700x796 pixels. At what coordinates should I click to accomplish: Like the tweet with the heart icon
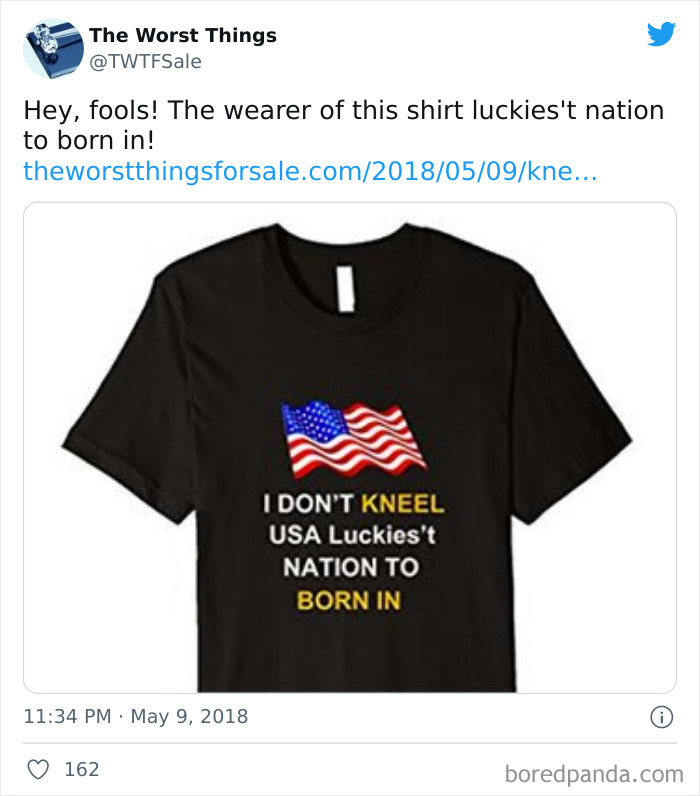39,769
